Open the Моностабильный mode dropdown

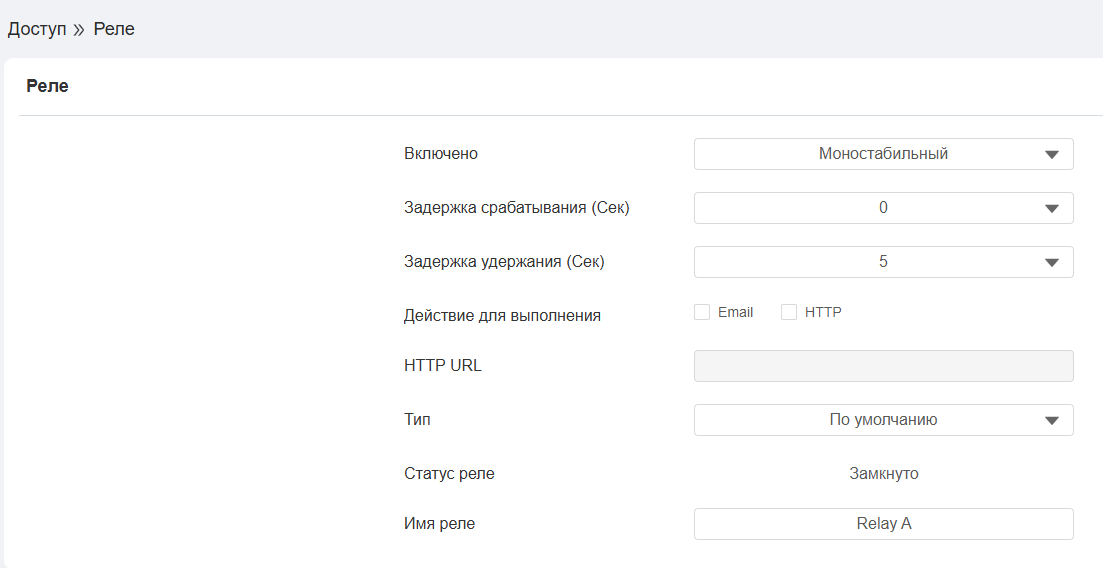pos(882,154)
